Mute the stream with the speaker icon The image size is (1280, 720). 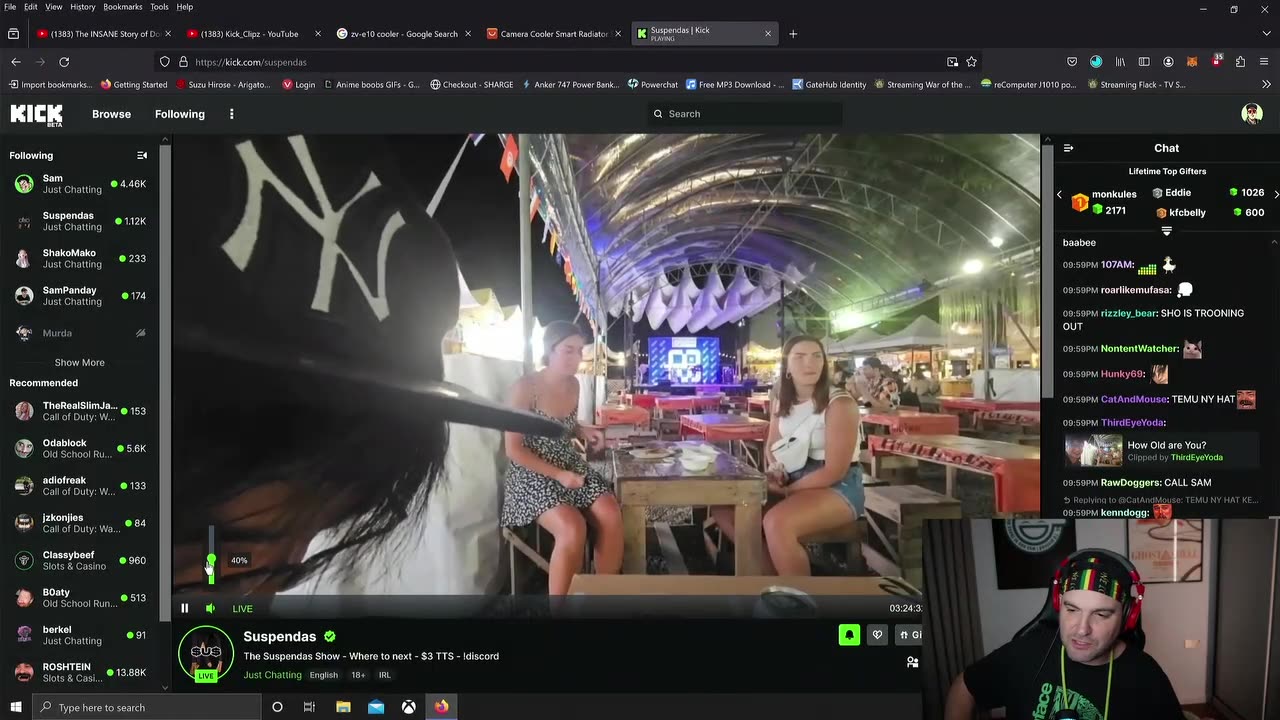tap(210, 608)
